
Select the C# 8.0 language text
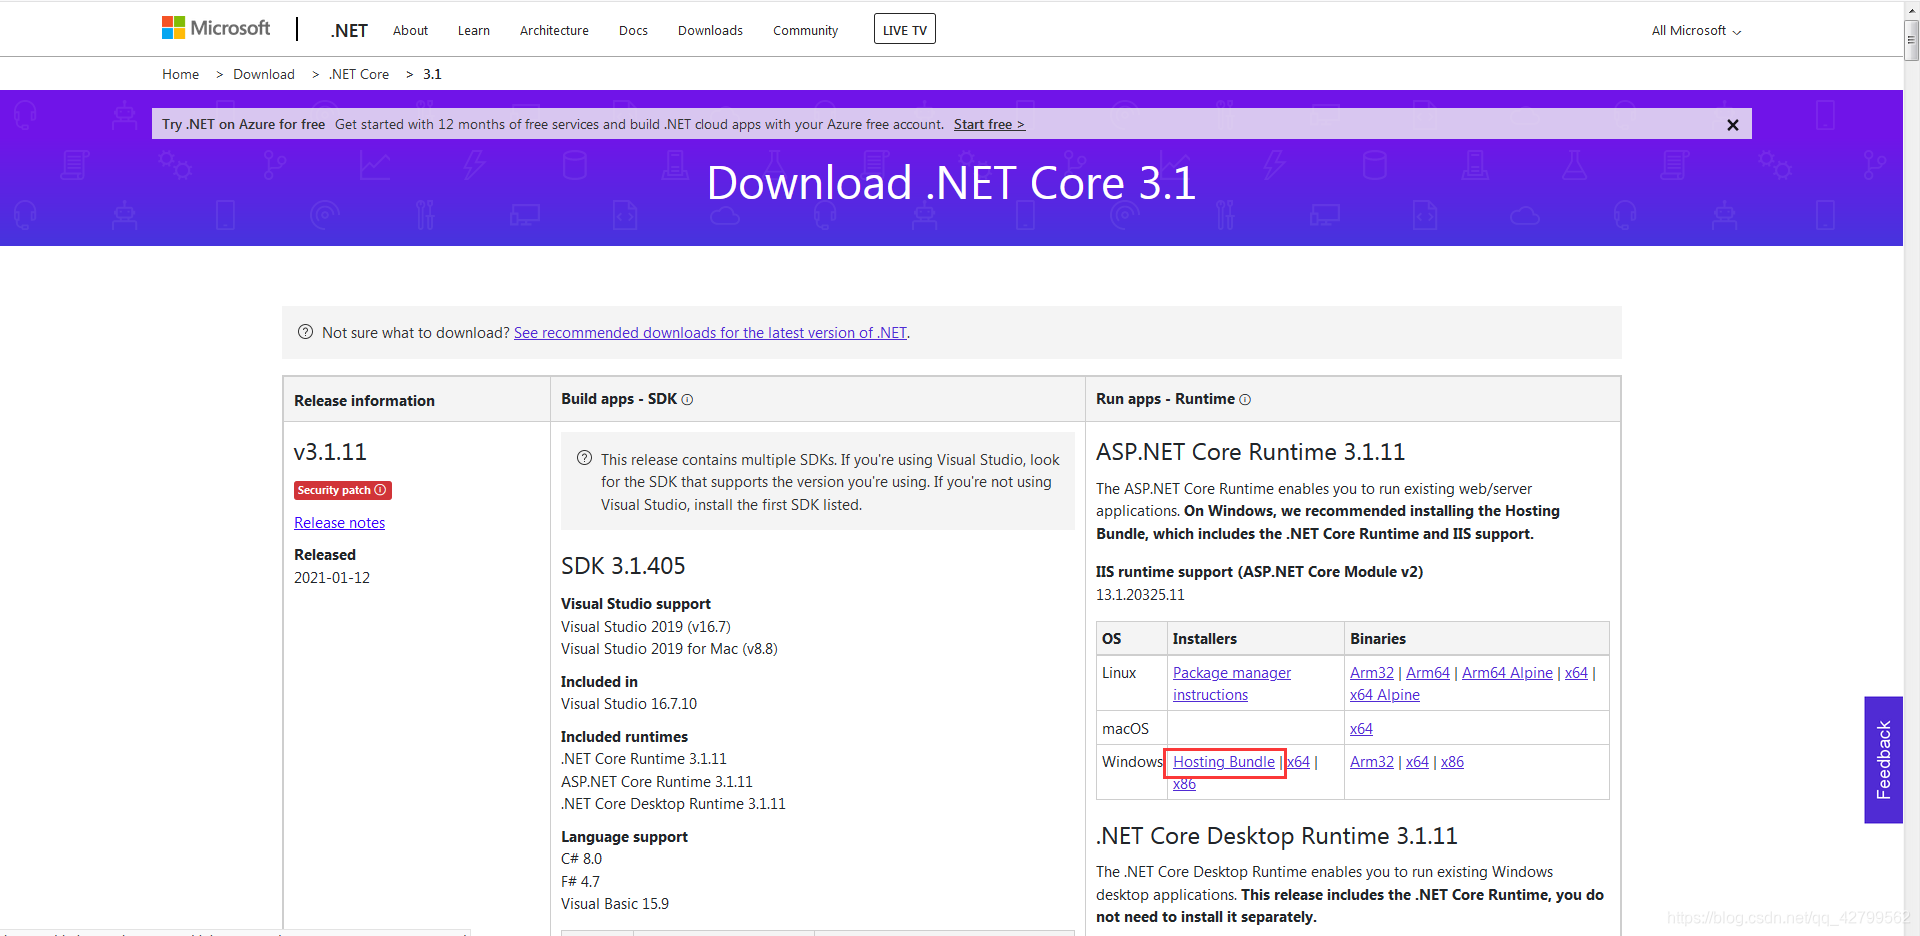click(581, 859)
